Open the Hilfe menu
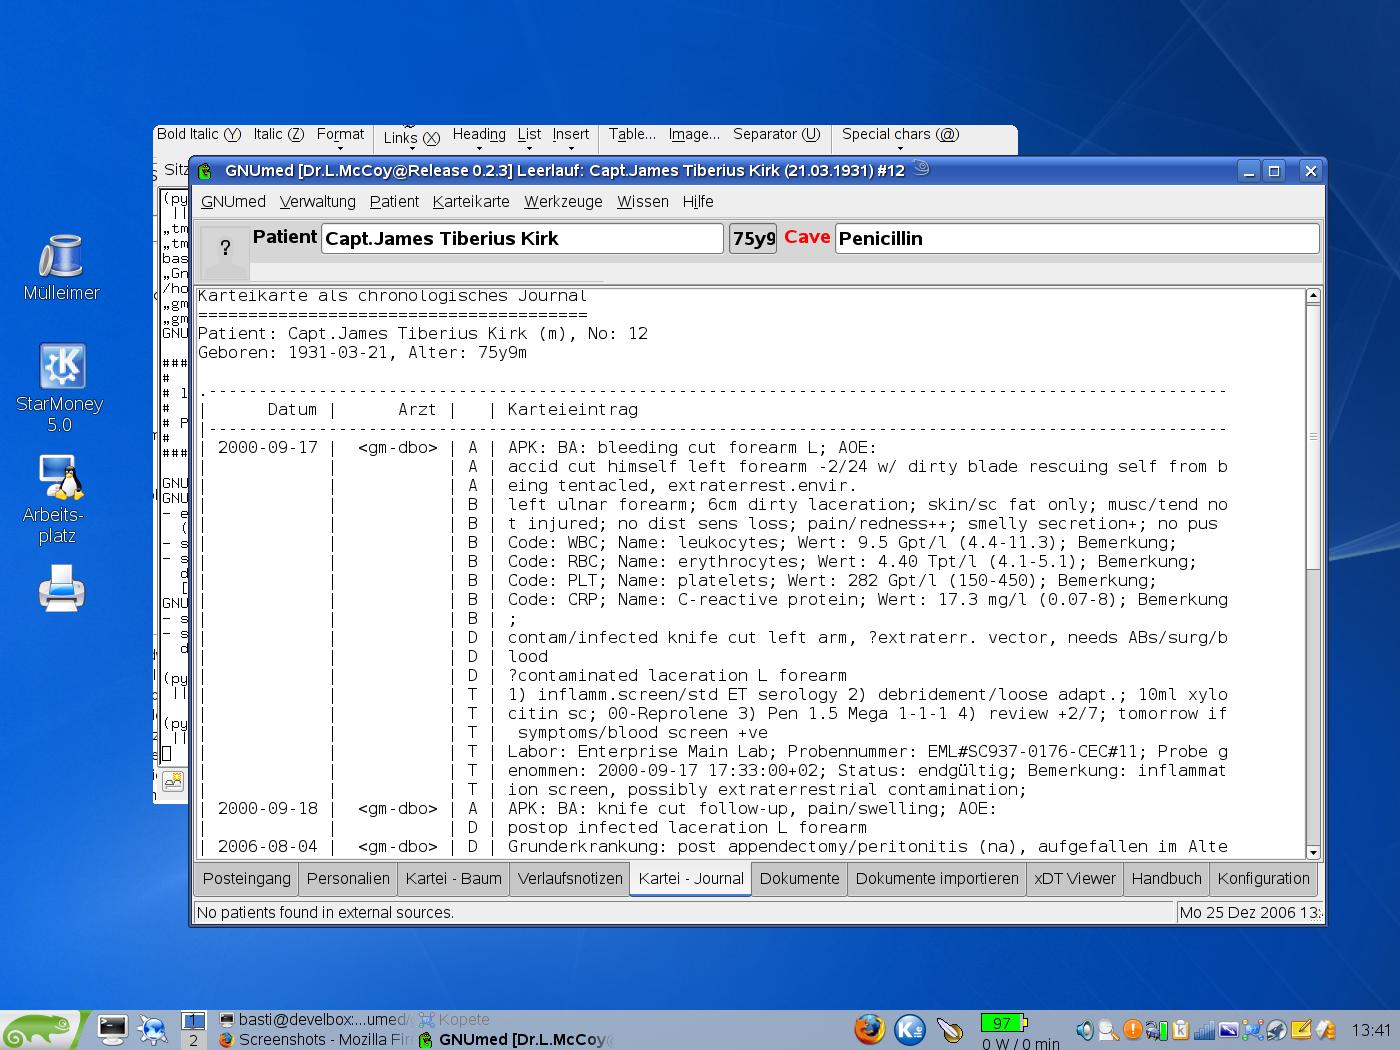This screenshot has width=1400, height=1050. 698,201
